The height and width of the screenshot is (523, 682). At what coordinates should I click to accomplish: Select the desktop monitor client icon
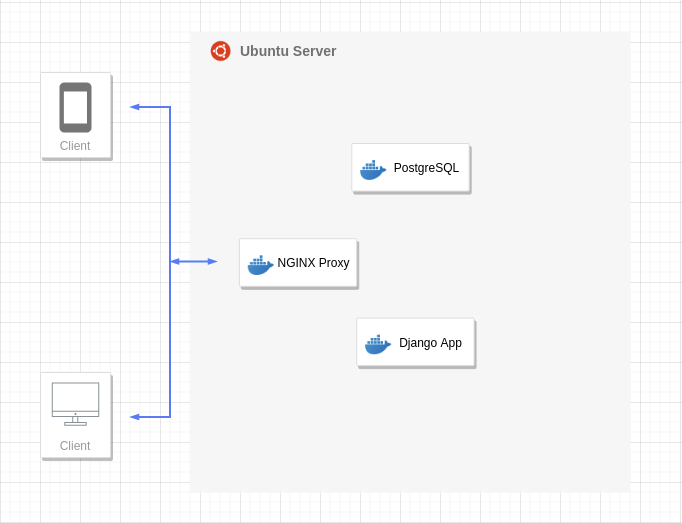coord(75,404)
